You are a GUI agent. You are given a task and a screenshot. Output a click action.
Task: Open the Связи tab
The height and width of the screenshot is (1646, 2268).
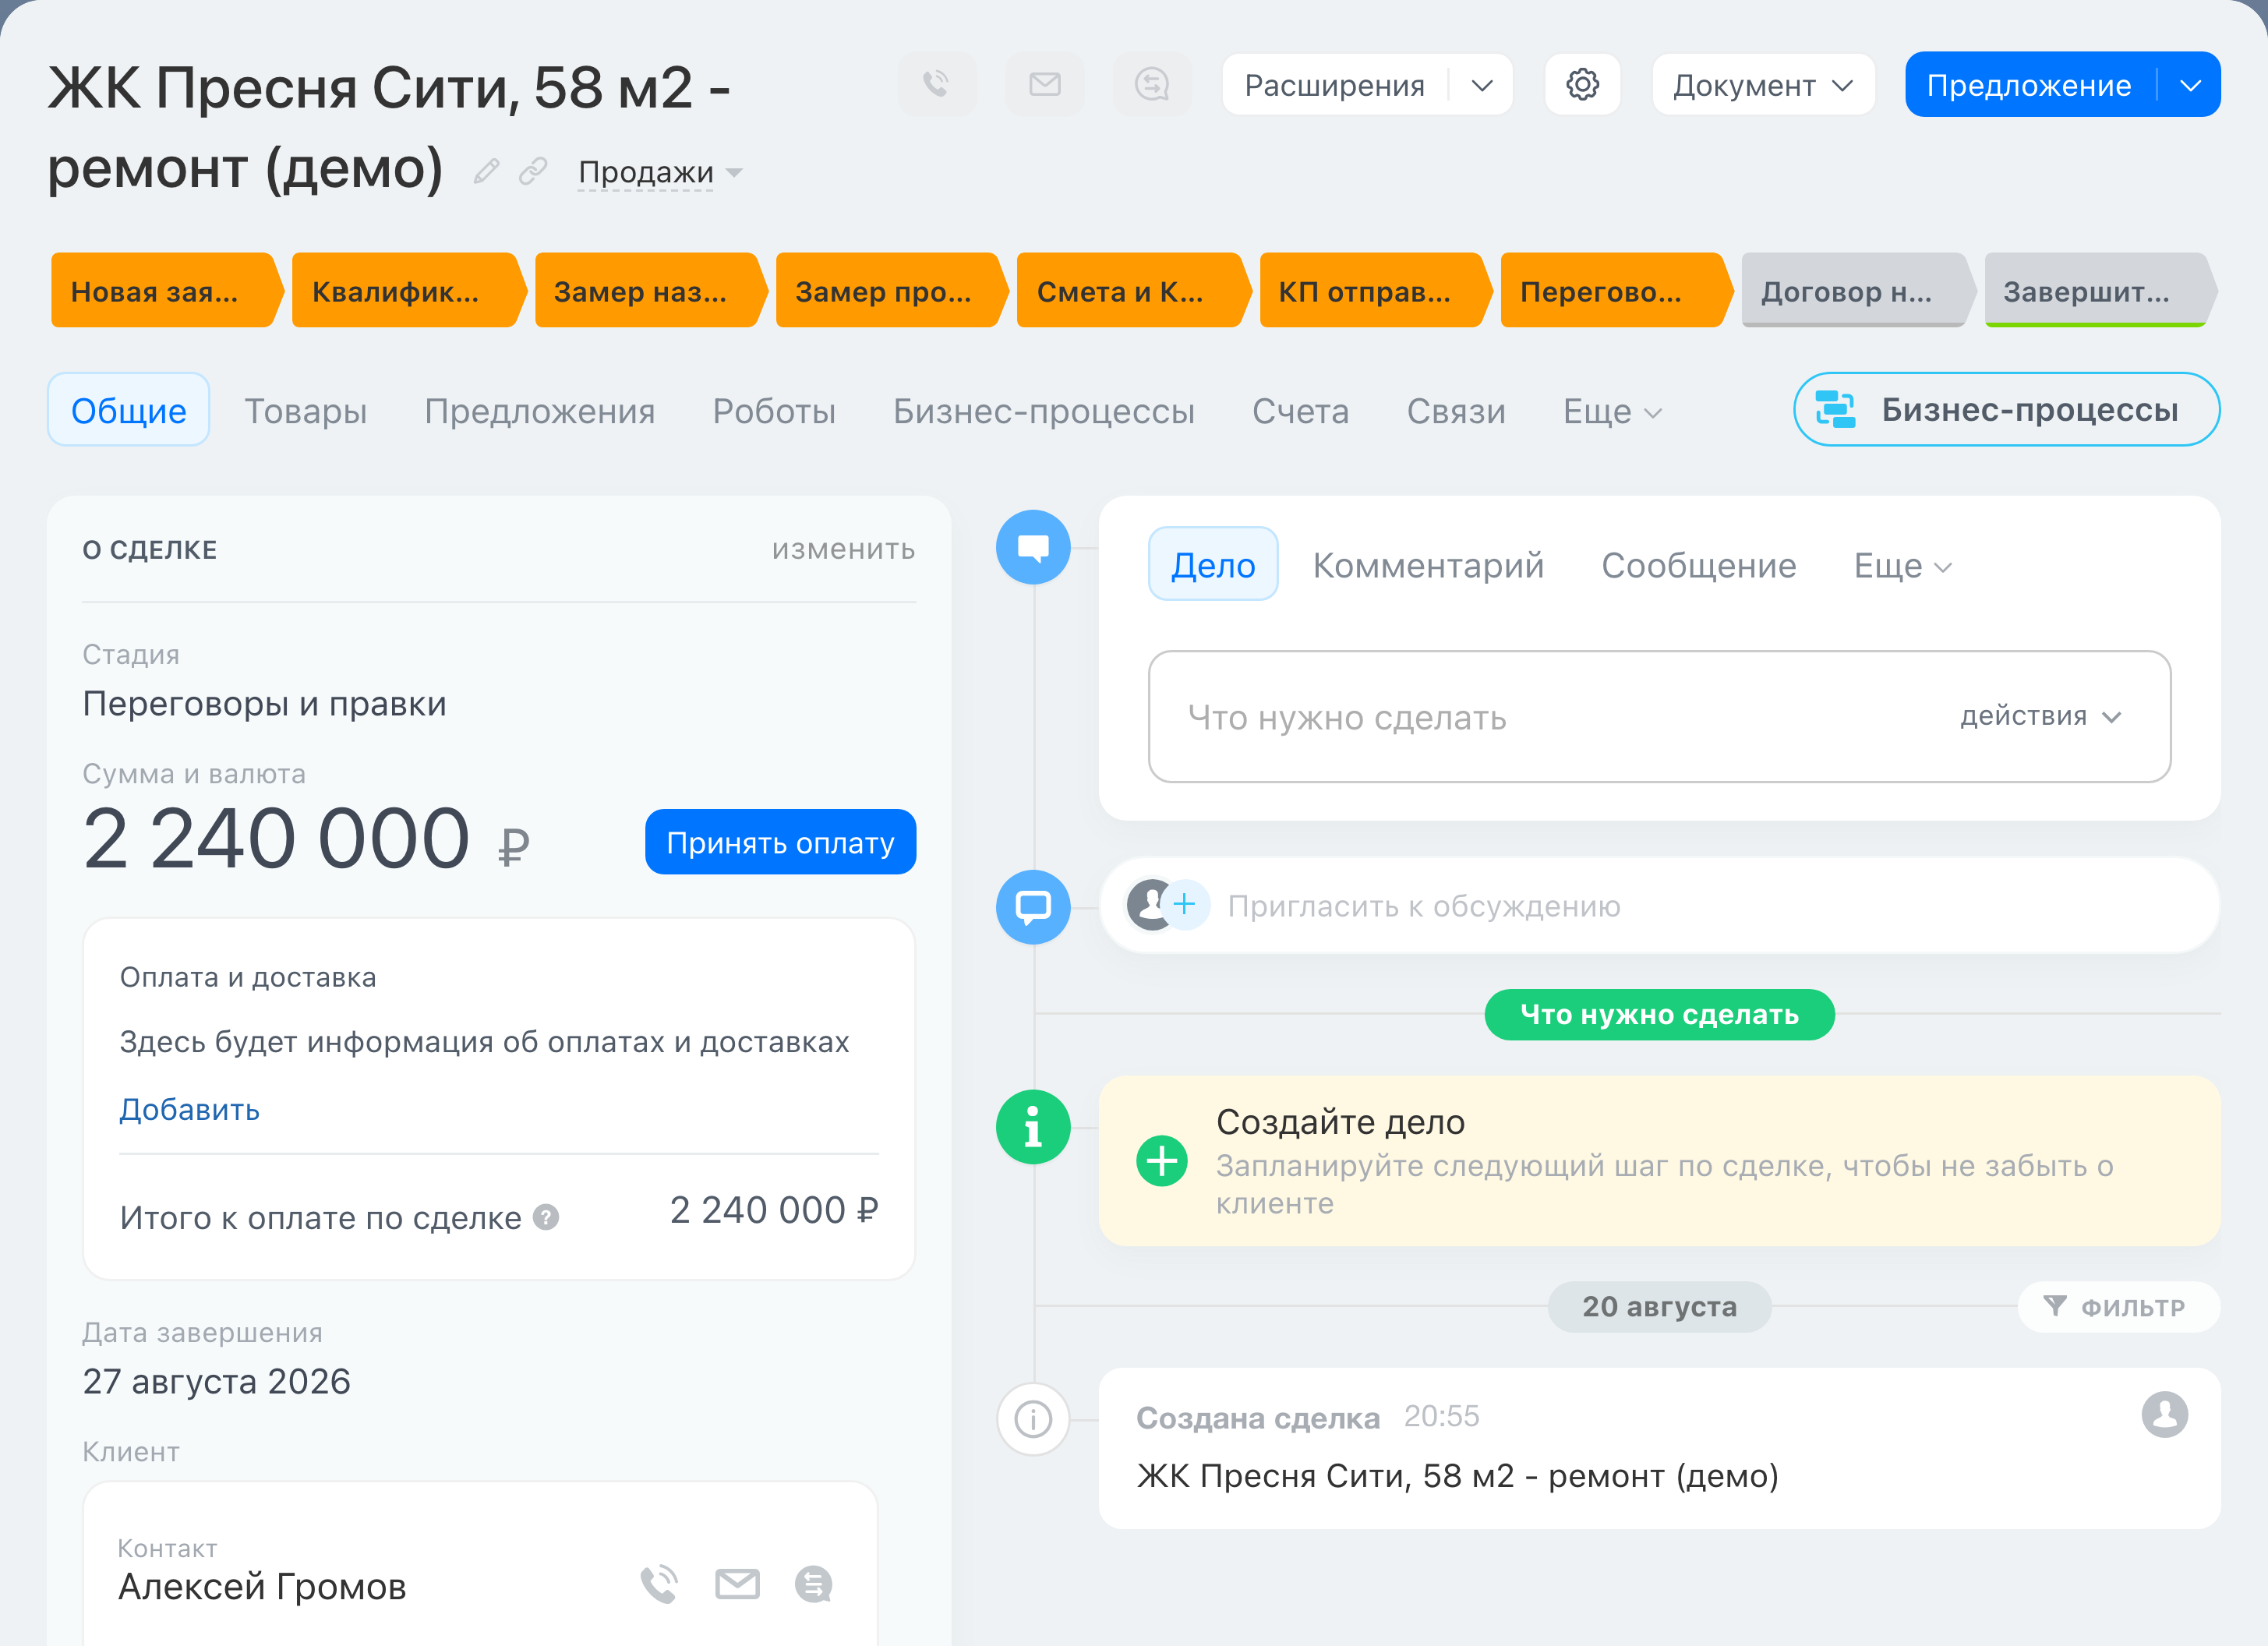click(1456, 411)
